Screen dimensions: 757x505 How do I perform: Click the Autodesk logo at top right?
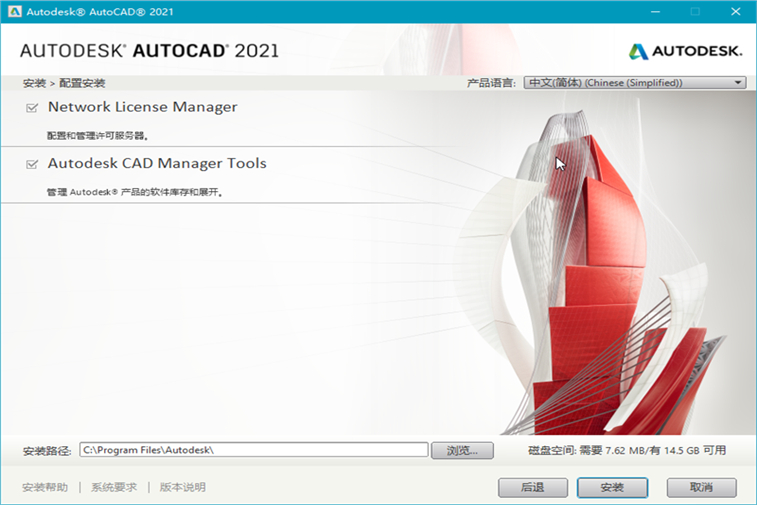pos(685,51)
